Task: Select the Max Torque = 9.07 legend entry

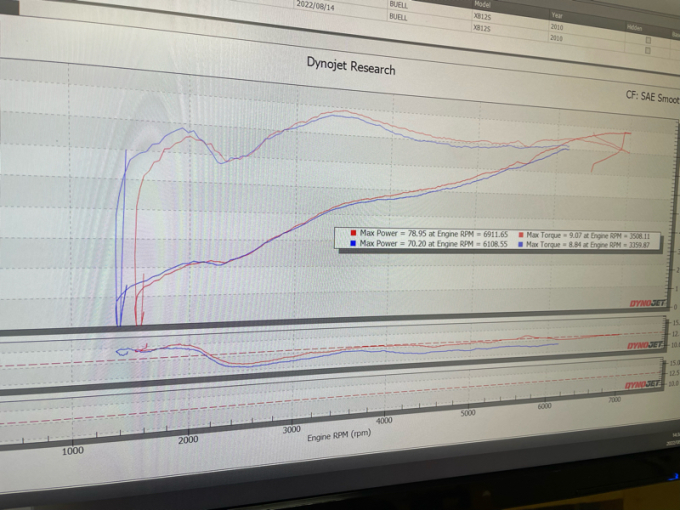Action: 588,235
